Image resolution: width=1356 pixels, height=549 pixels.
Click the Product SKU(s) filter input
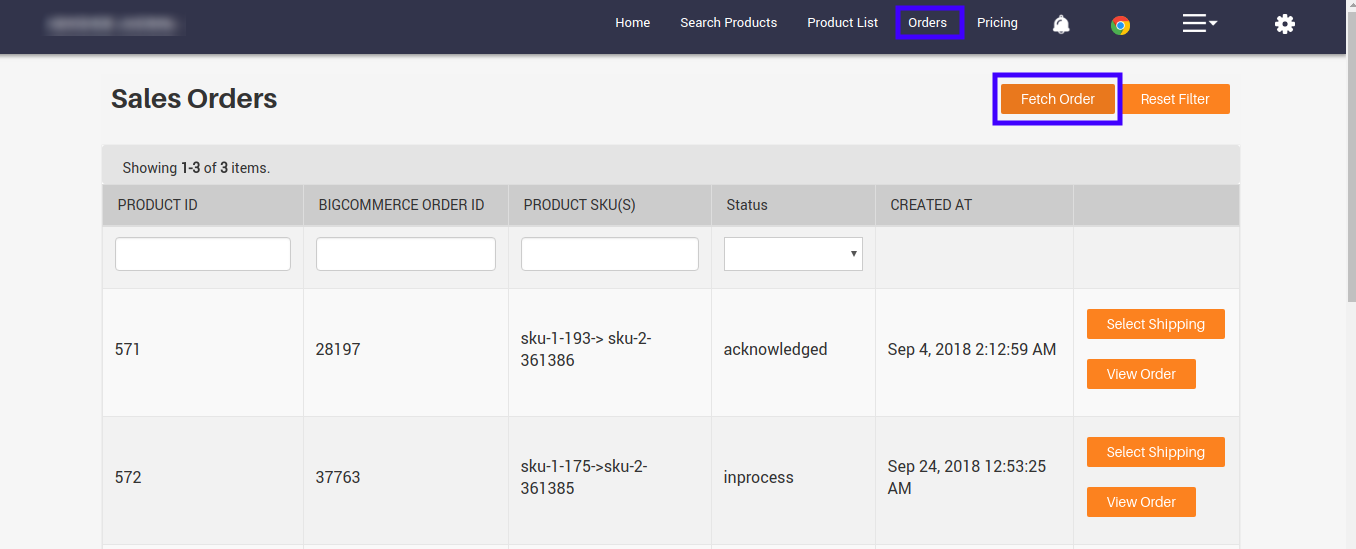tap(609, 254)
